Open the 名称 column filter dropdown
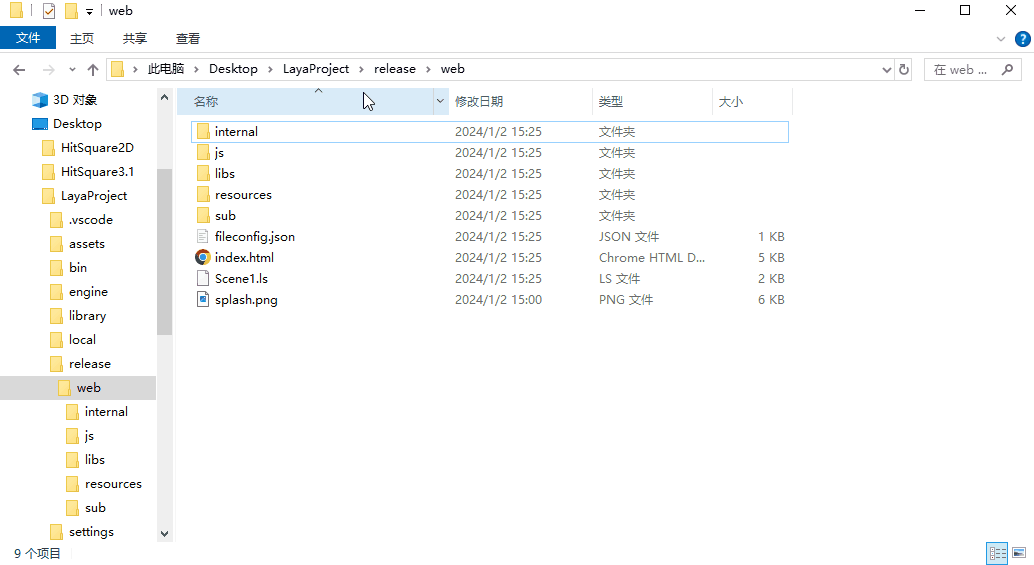This screenshot has height=565, width=1034. point(440,102)
